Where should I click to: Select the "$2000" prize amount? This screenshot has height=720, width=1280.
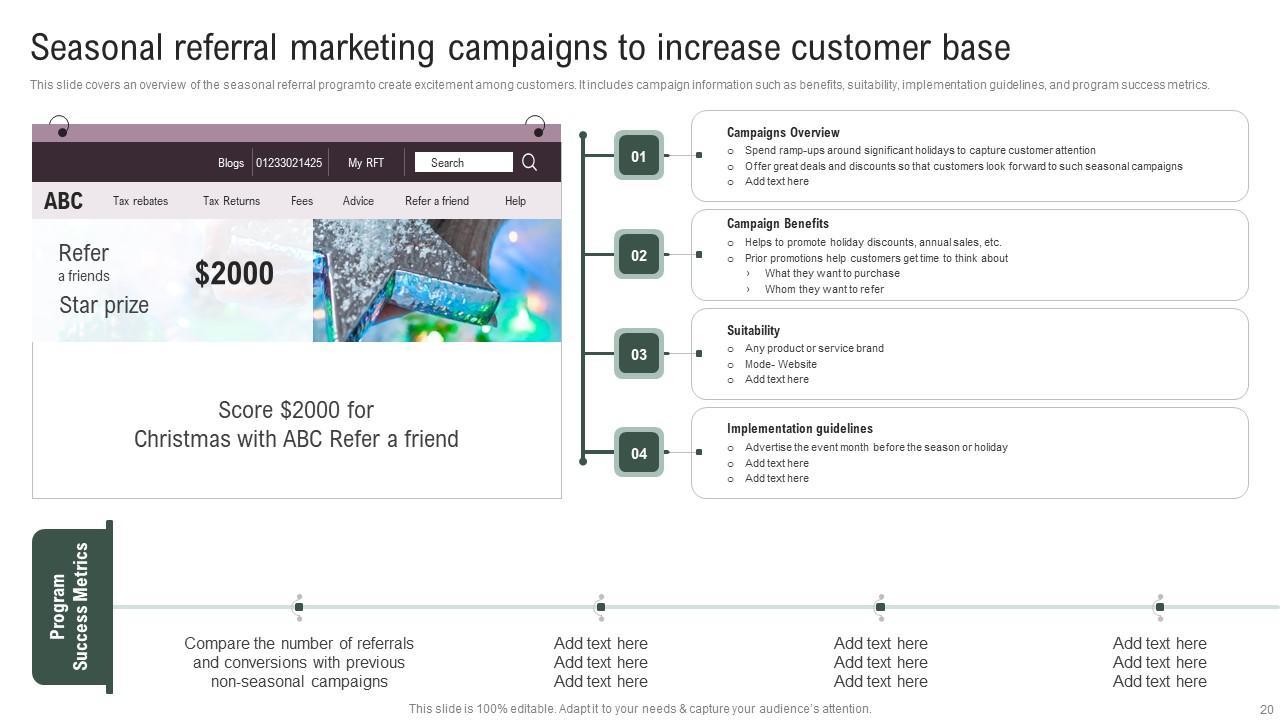[x=234, y=273]
